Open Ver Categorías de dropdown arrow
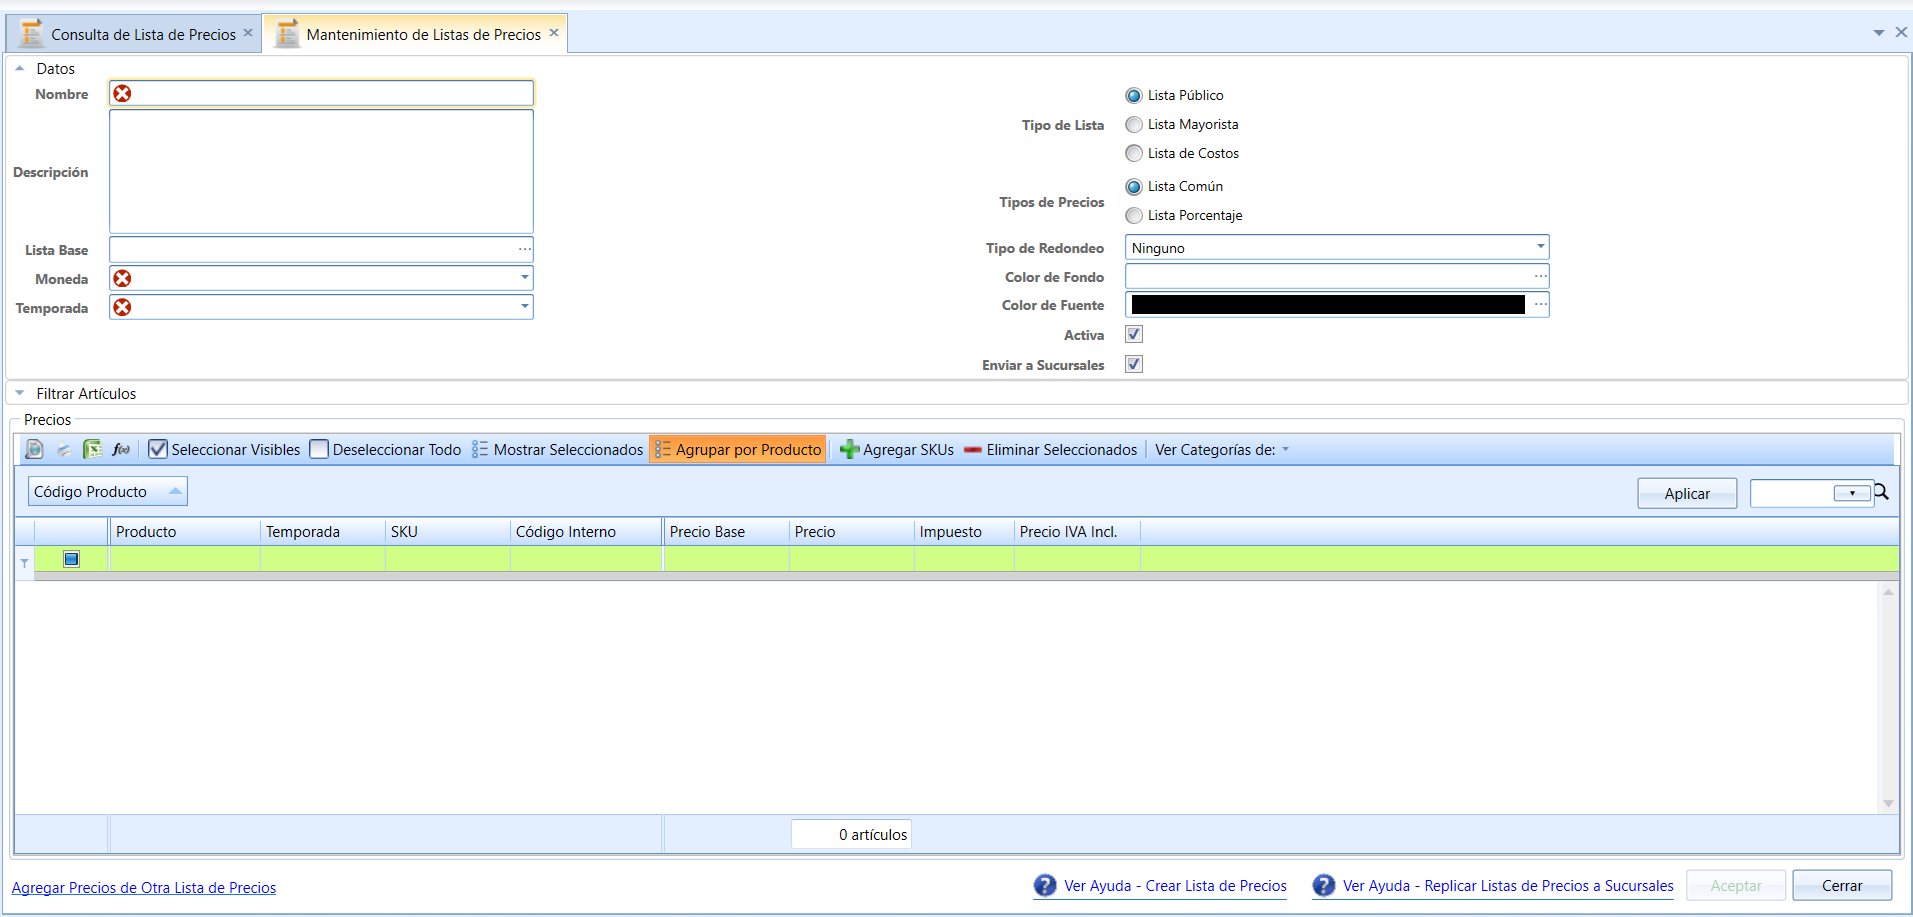This screenshot has height=917, width=1913. (1286, 450)
